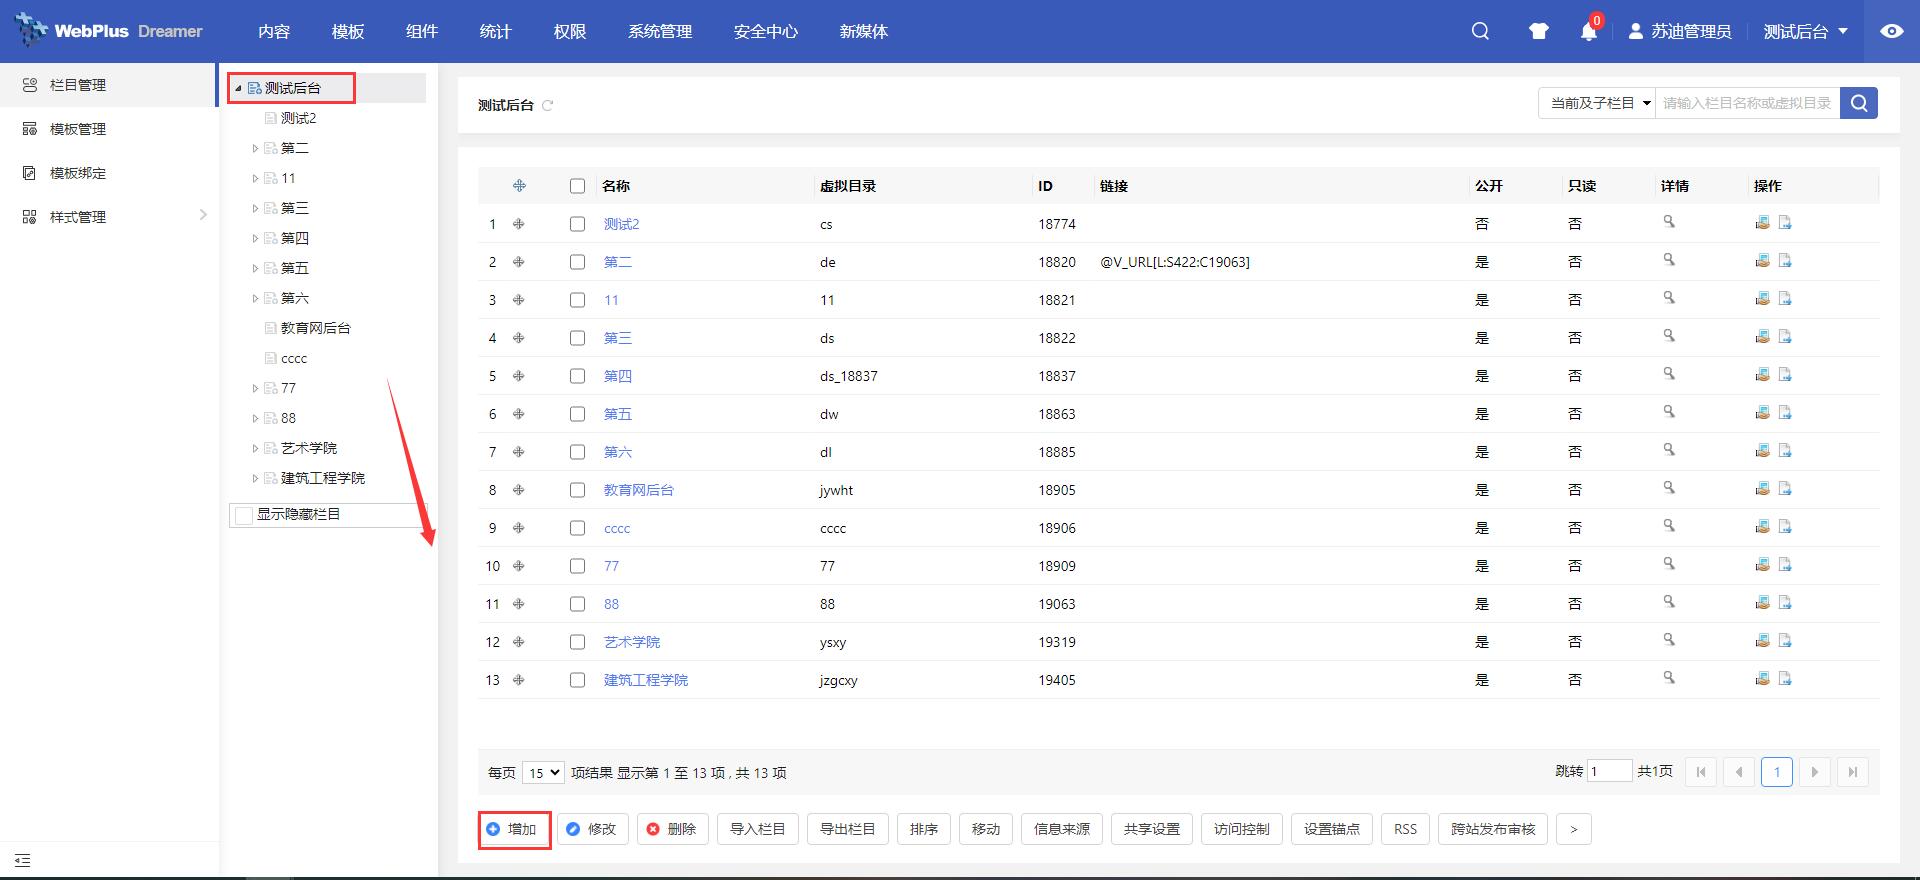Click second operation icon for 第五
1920x880 pixels.
pos(1785,412)
